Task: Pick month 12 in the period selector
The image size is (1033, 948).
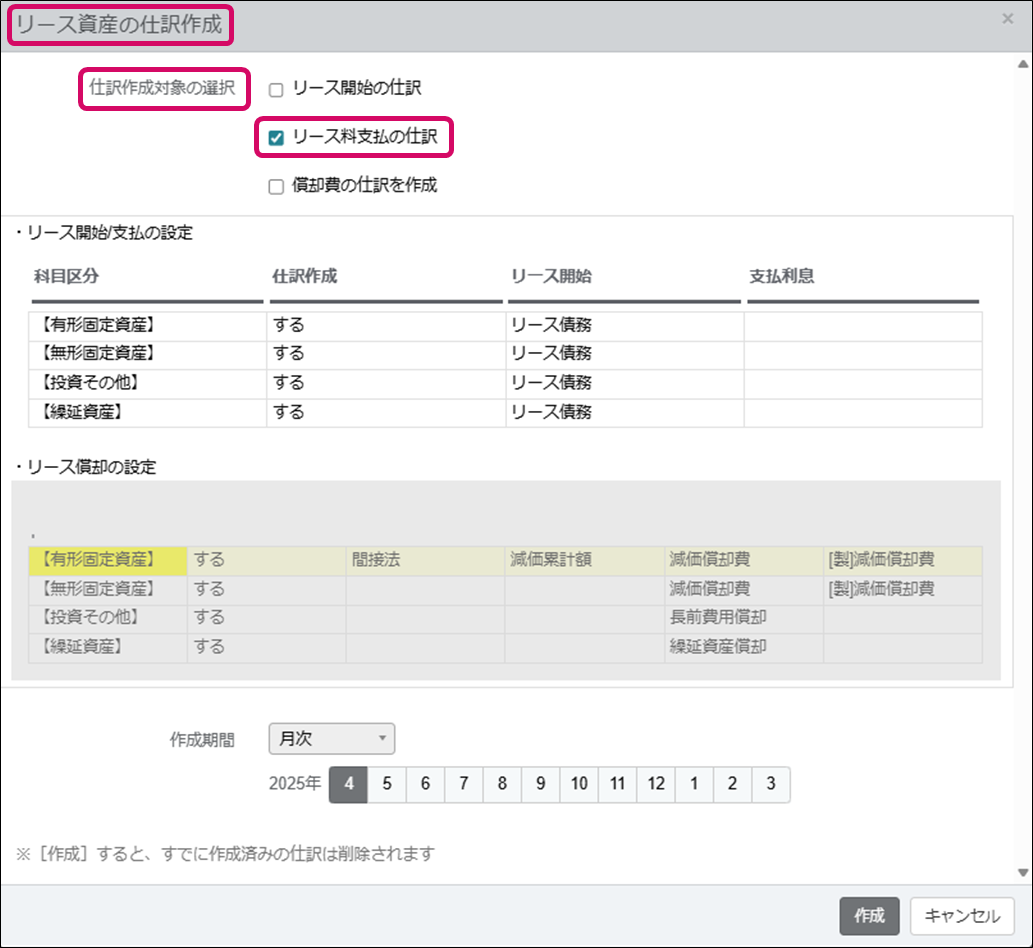Action: click(x=655, y=785)
